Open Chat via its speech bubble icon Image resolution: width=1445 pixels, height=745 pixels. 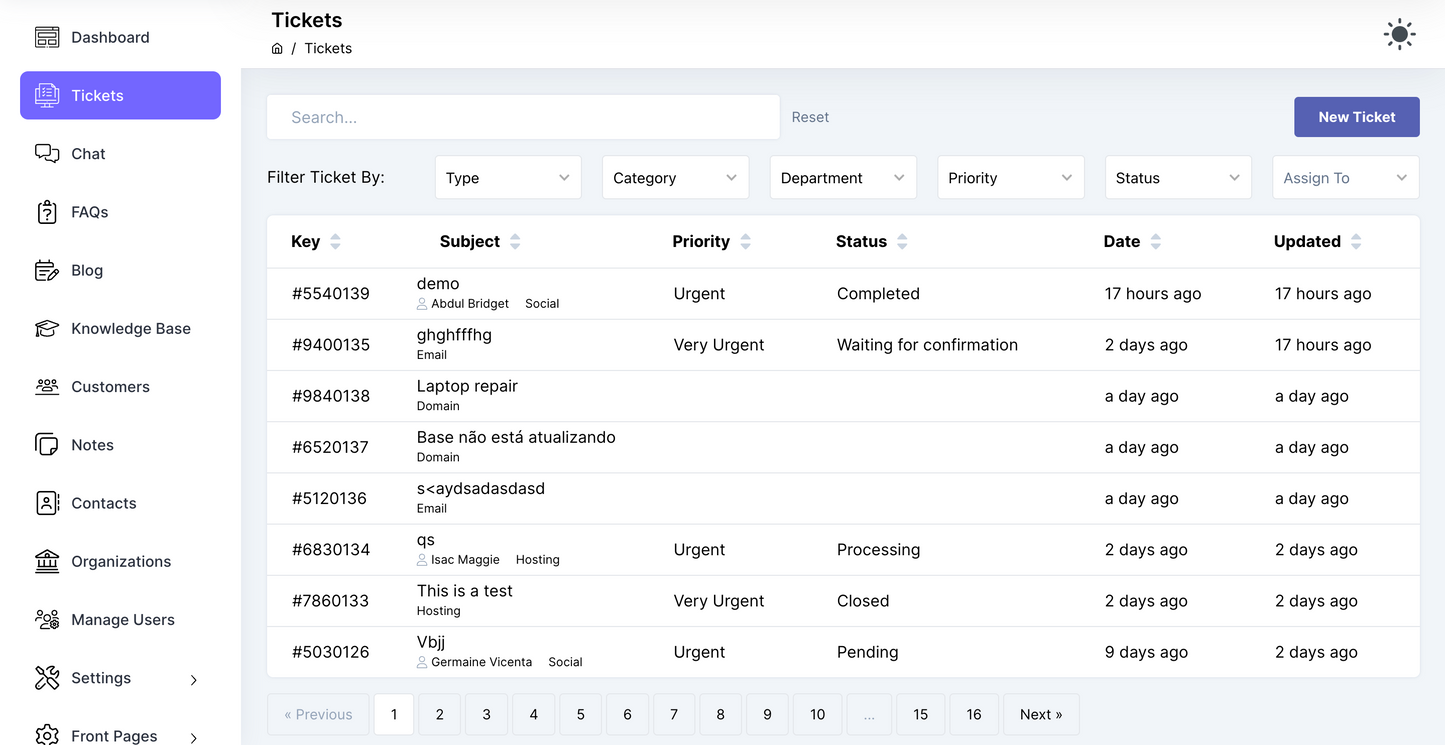(x=47, y=153)
